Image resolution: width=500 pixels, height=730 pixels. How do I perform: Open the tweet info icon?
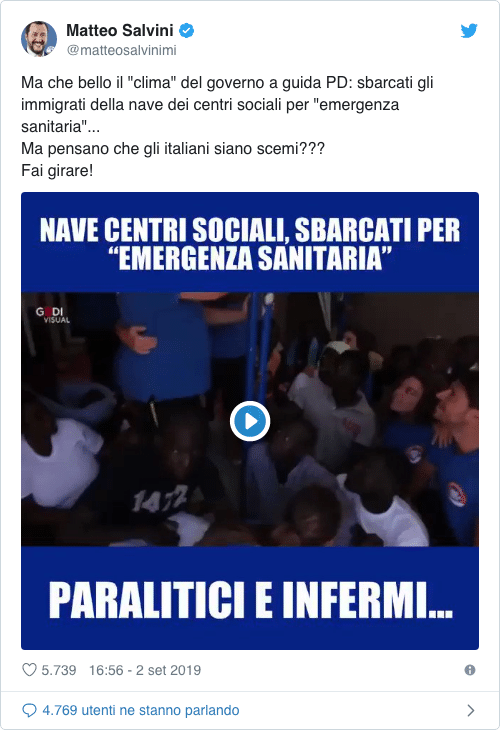(470, 670)
